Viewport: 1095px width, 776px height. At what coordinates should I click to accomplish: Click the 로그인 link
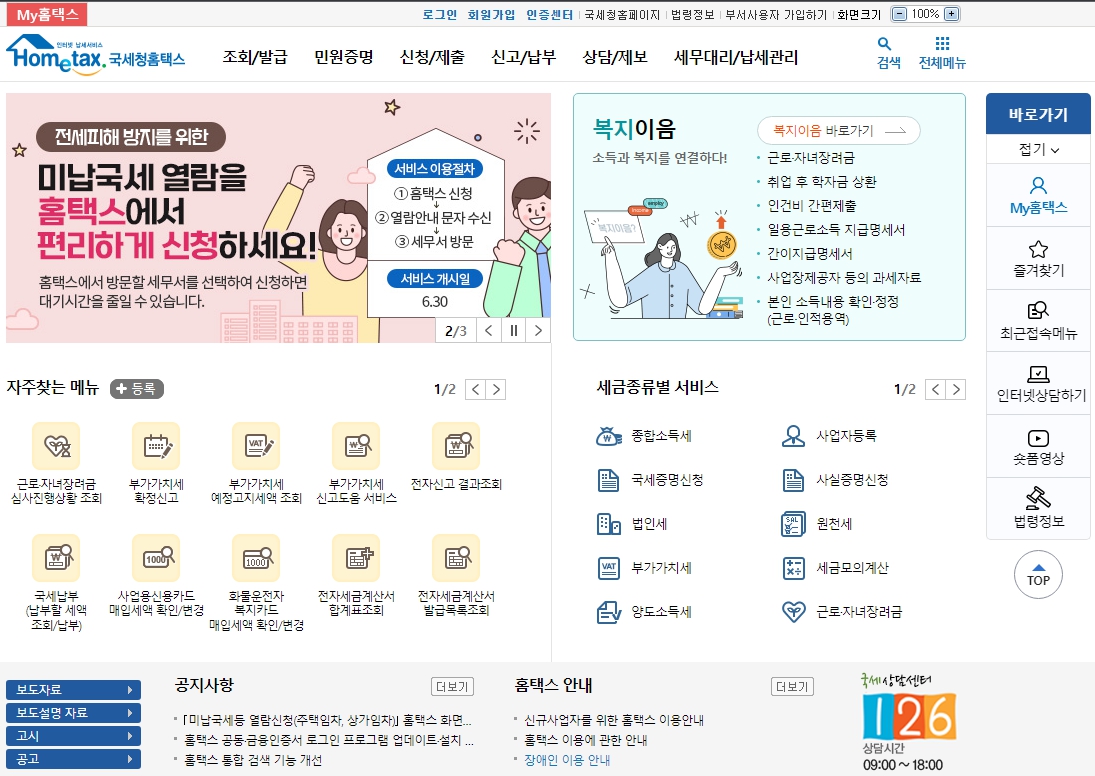(440, 15)
